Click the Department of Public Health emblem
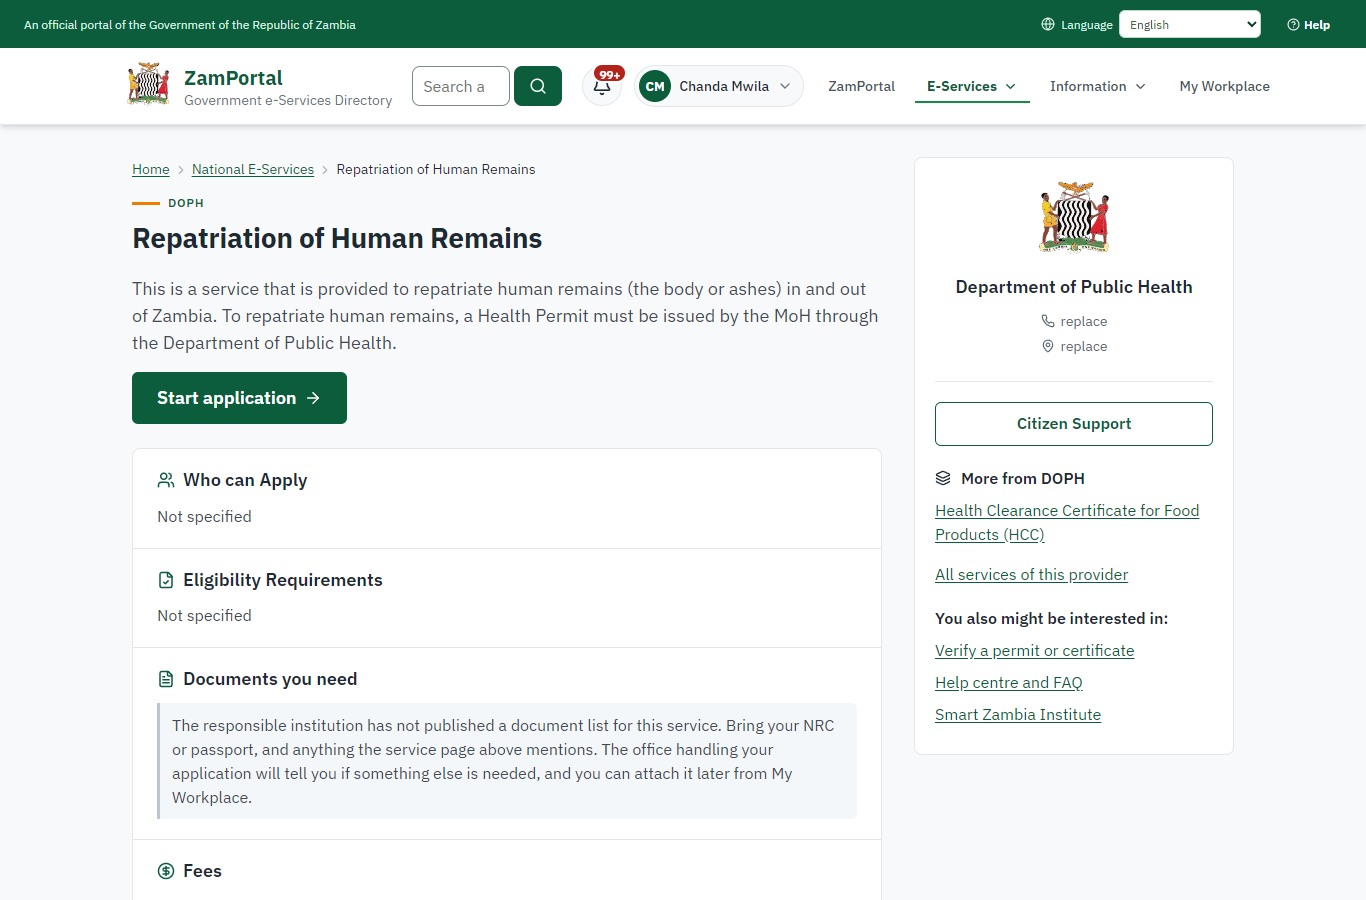The height and width of the screenshot is (900, 1366). 1074,217
